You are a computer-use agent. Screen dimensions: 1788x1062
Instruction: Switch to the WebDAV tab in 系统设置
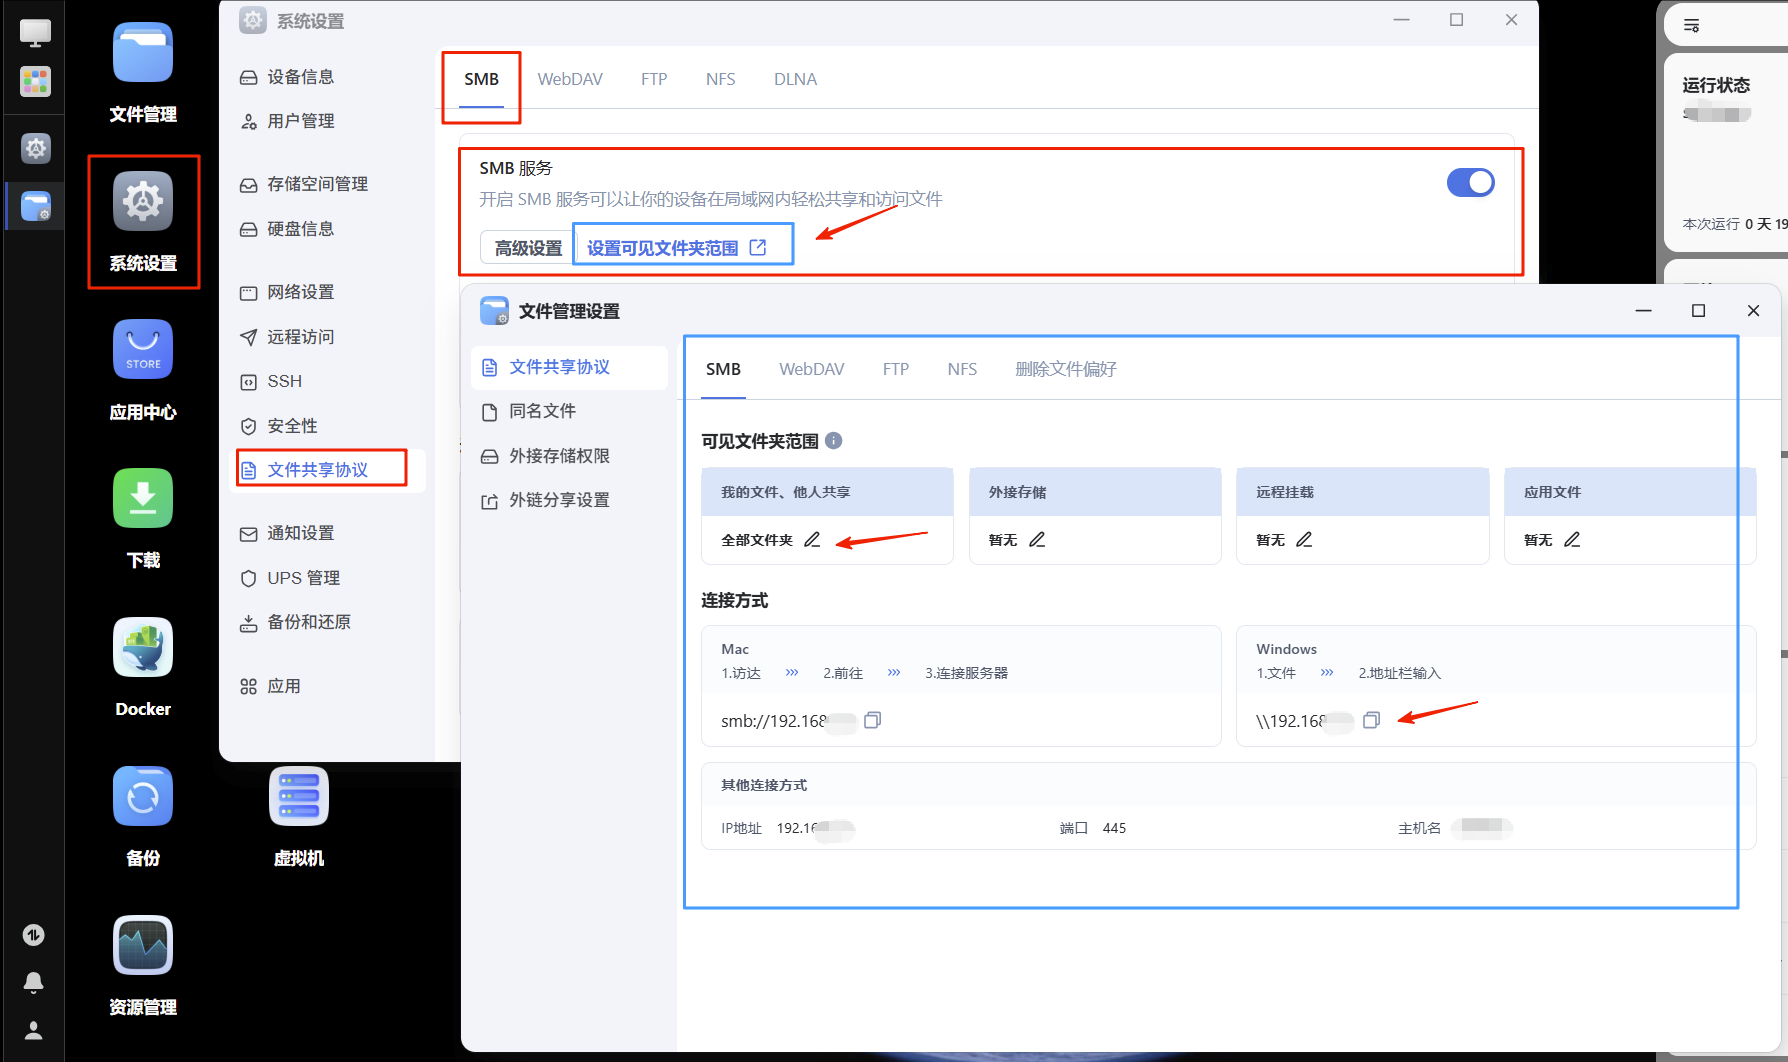570,79
